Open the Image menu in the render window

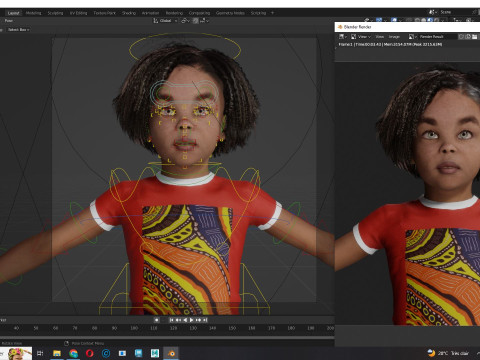point(394,37)
